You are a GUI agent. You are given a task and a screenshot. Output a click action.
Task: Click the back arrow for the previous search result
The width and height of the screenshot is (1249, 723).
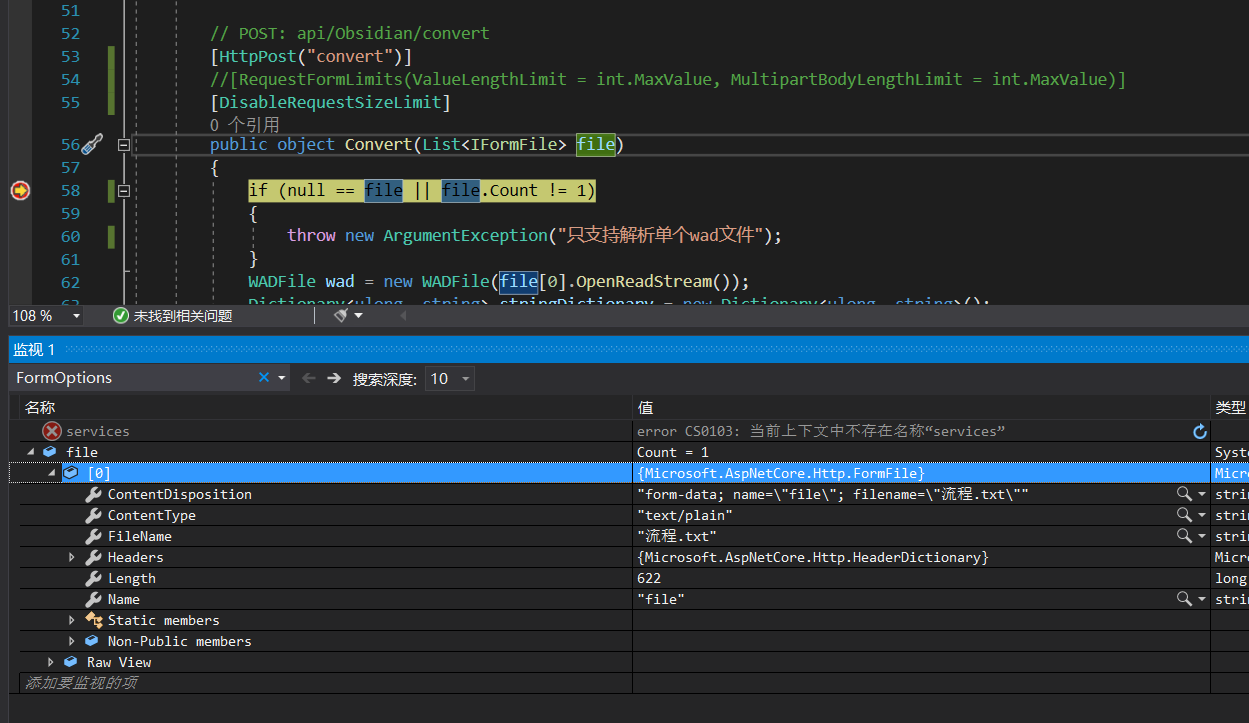pos(309,378)
